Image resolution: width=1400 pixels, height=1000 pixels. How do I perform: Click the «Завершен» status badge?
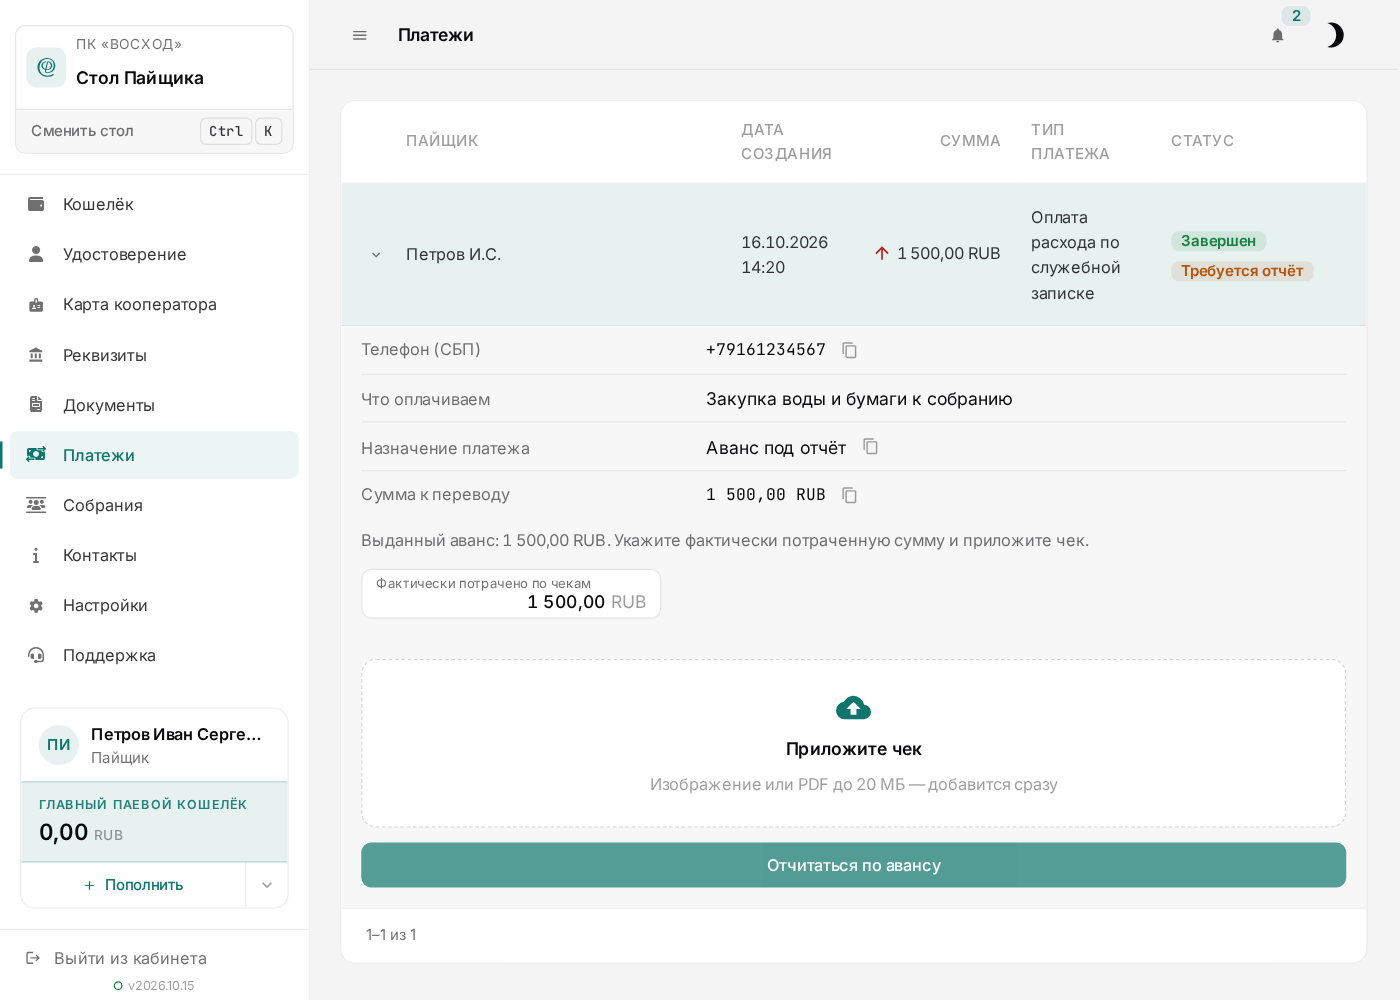point(1218,241)
